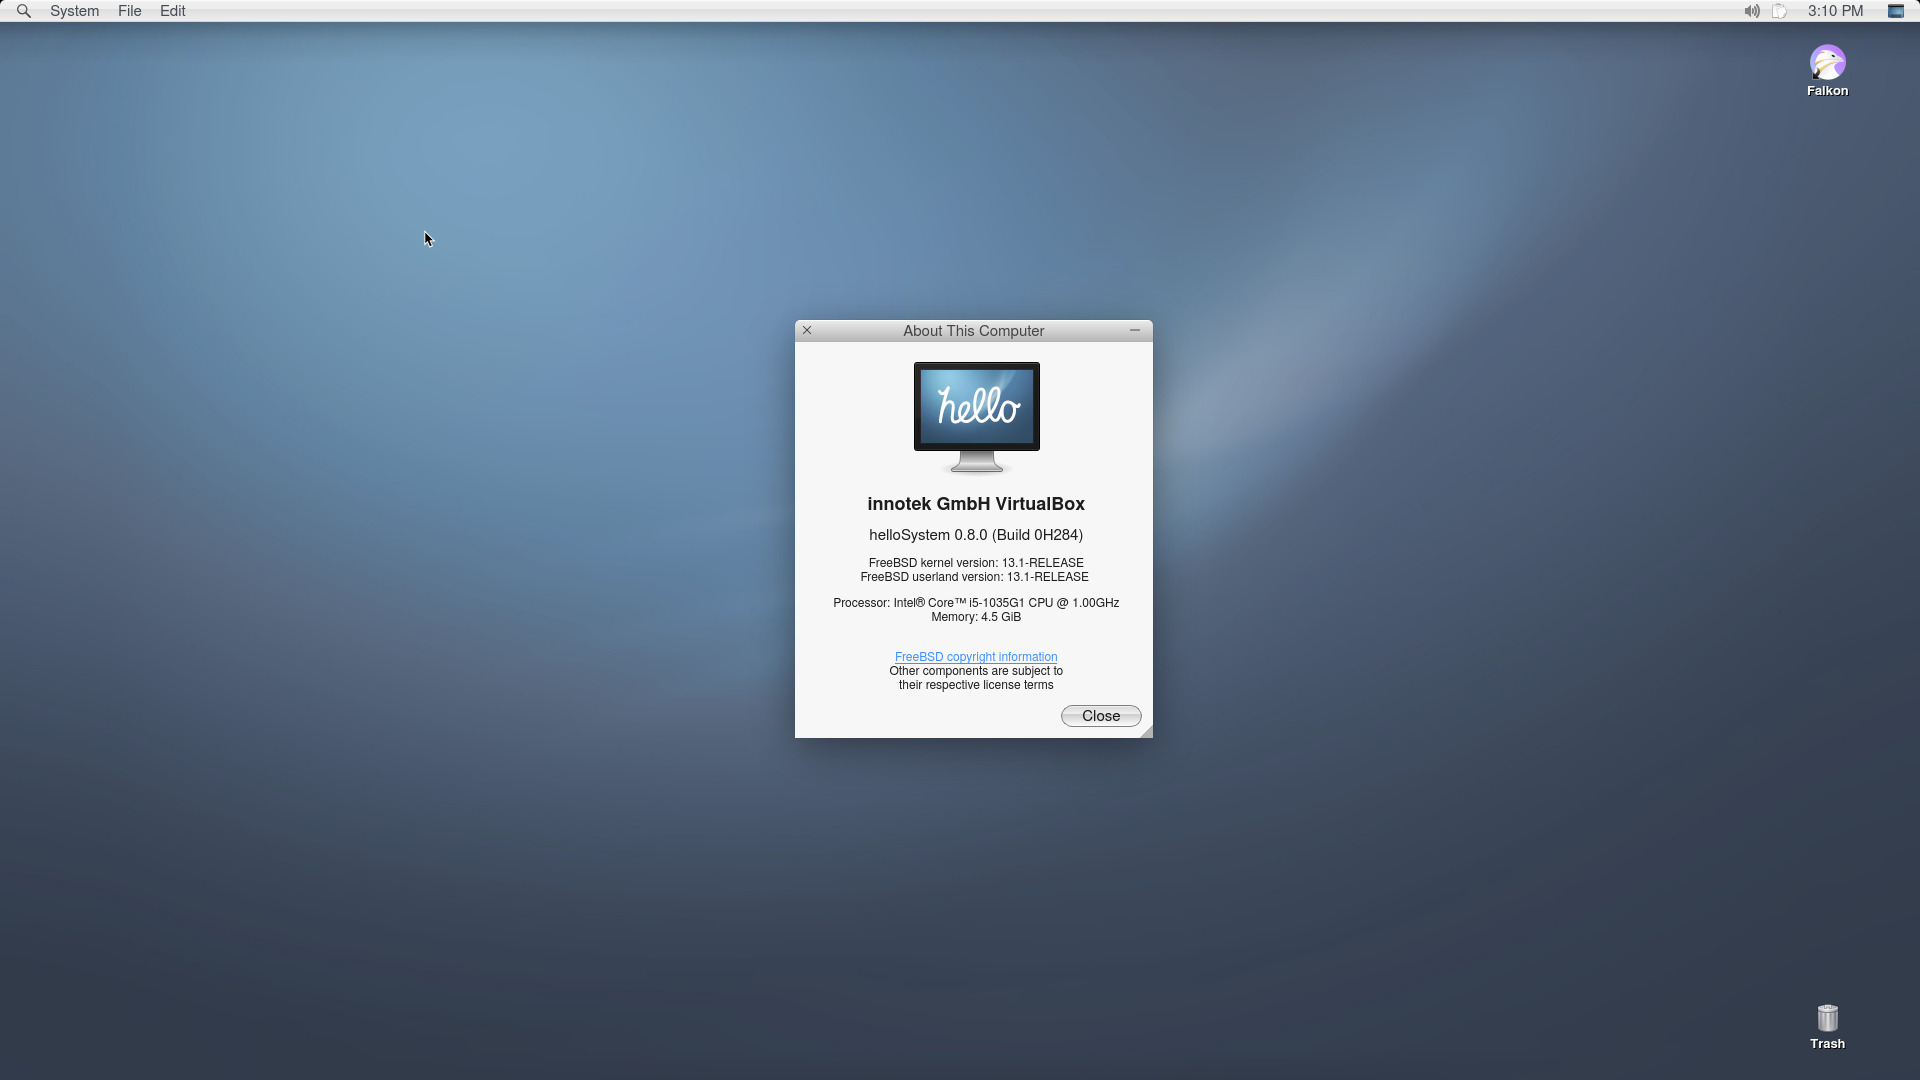Click the 3:10 PM clock

[x=1834, y=11]
